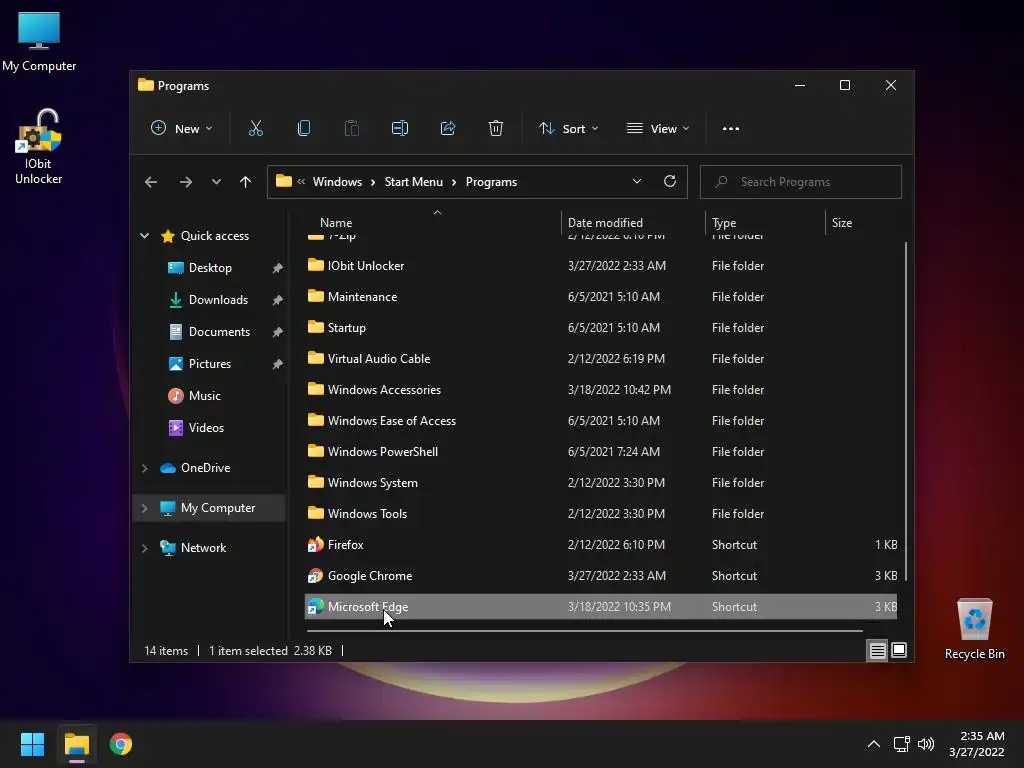Select Windows Ease of Access folder
This screenshot has width=1024, height=768.
pos(601,421)
